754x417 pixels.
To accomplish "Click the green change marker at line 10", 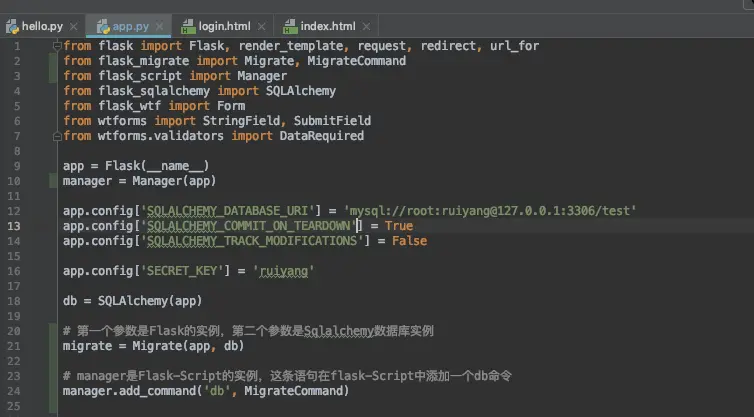I will tap(53, 181).
